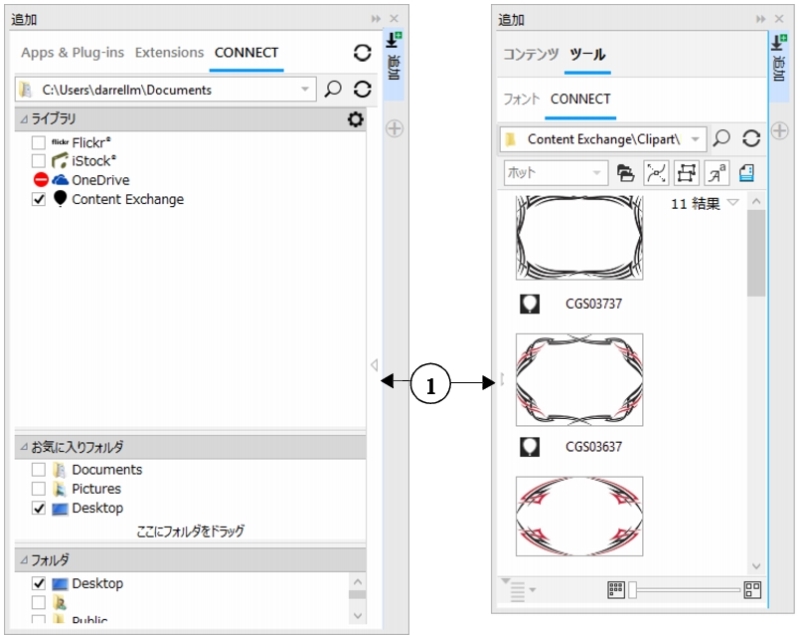Click the thumbnail size slider handle
This screenshot has height=635, width=800.
pos(632,590)
